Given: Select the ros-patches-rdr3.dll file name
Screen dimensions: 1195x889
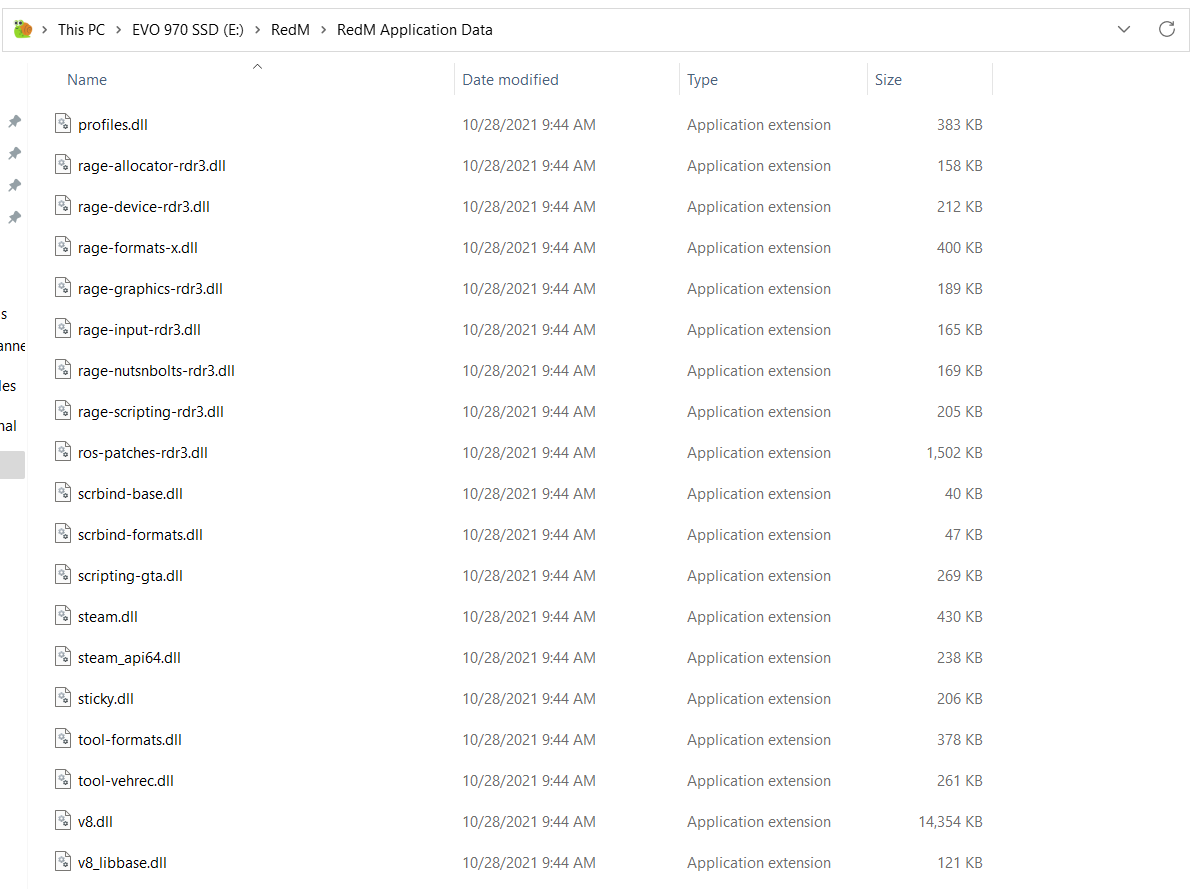Looking at the screenshot, I should (143, 454).
